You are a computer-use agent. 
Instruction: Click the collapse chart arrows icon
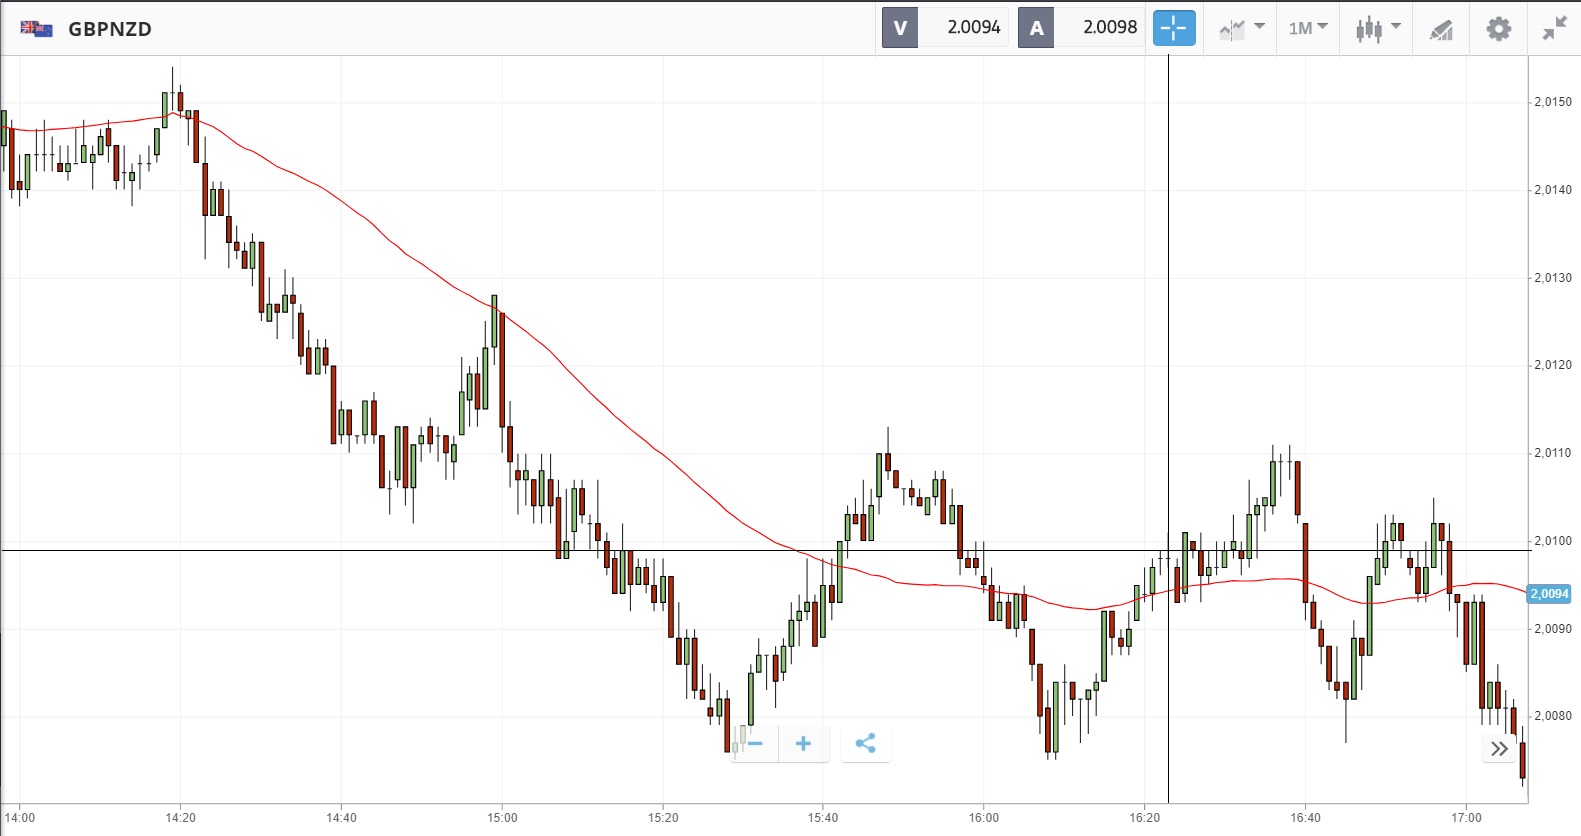click(1554, 28)
